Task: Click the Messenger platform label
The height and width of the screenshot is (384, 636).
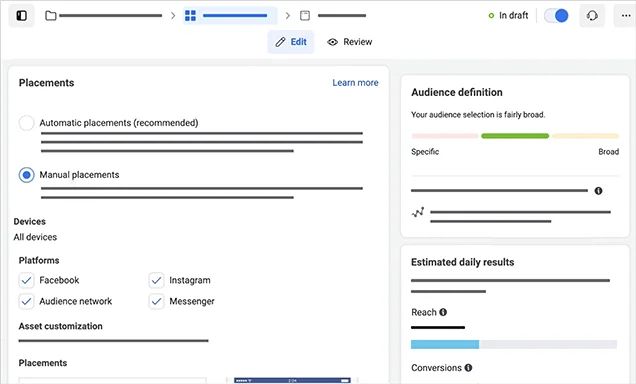Action: [x=192, y=301]
